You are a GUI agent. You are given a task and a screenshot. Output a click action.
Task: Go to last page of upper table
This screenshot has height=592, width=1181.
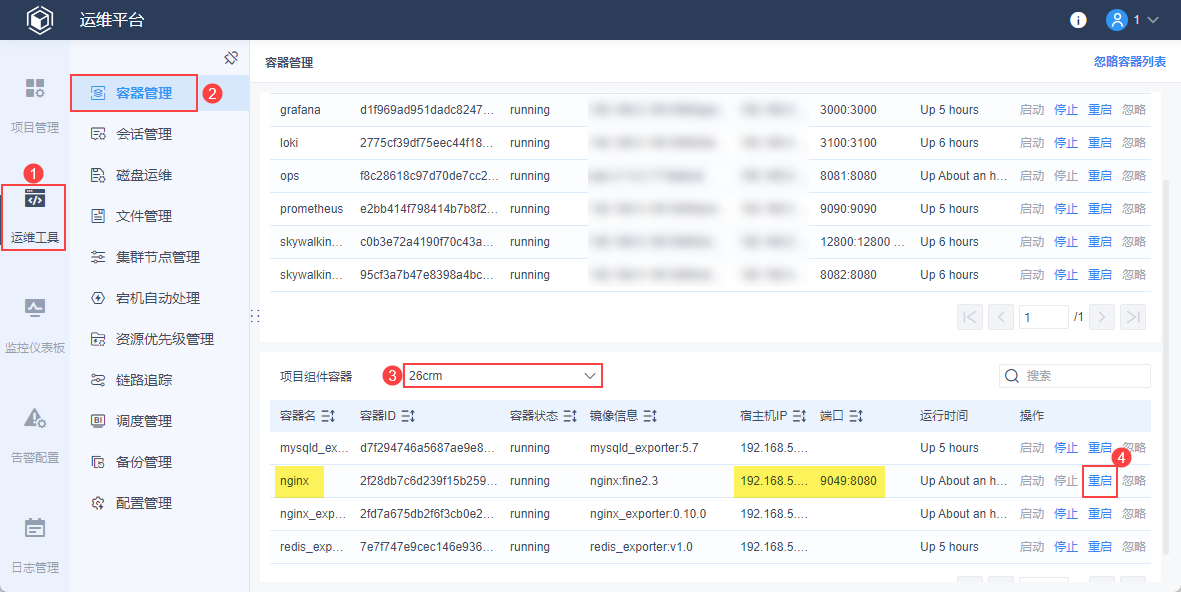tap(1133, 317)
